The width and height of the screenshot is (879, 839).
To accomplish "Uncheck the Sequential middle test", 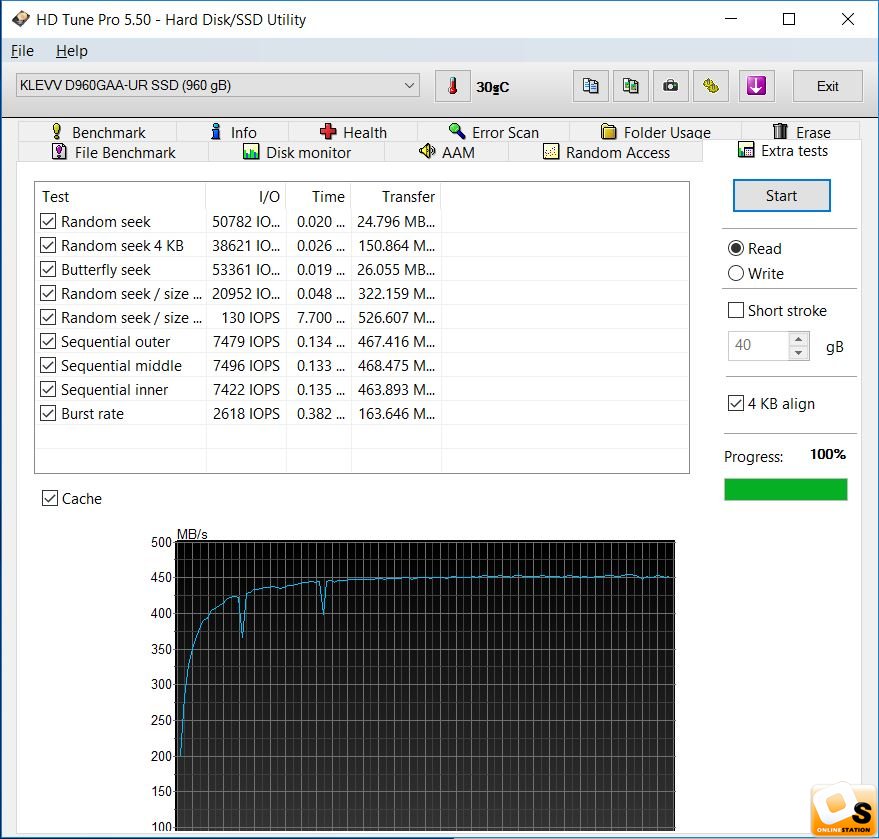I will coord(48,365).
